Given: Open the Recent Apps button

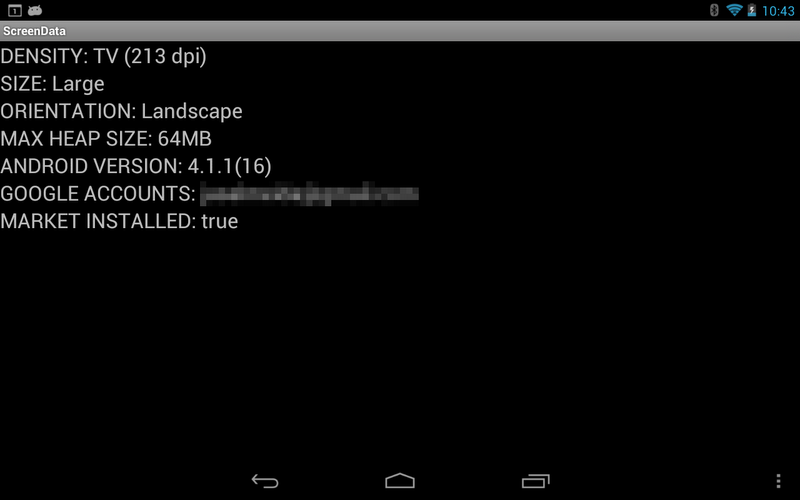Looking at the screenshot, I should tap(536, 481).
